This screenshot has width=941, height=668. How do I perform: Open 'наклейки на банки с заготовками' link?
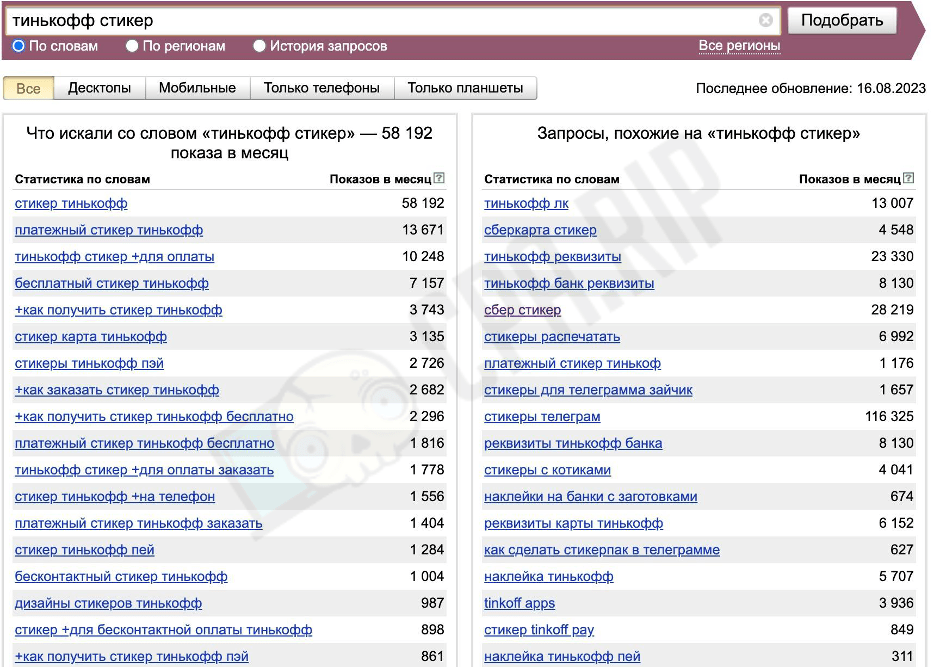(591, 497)
